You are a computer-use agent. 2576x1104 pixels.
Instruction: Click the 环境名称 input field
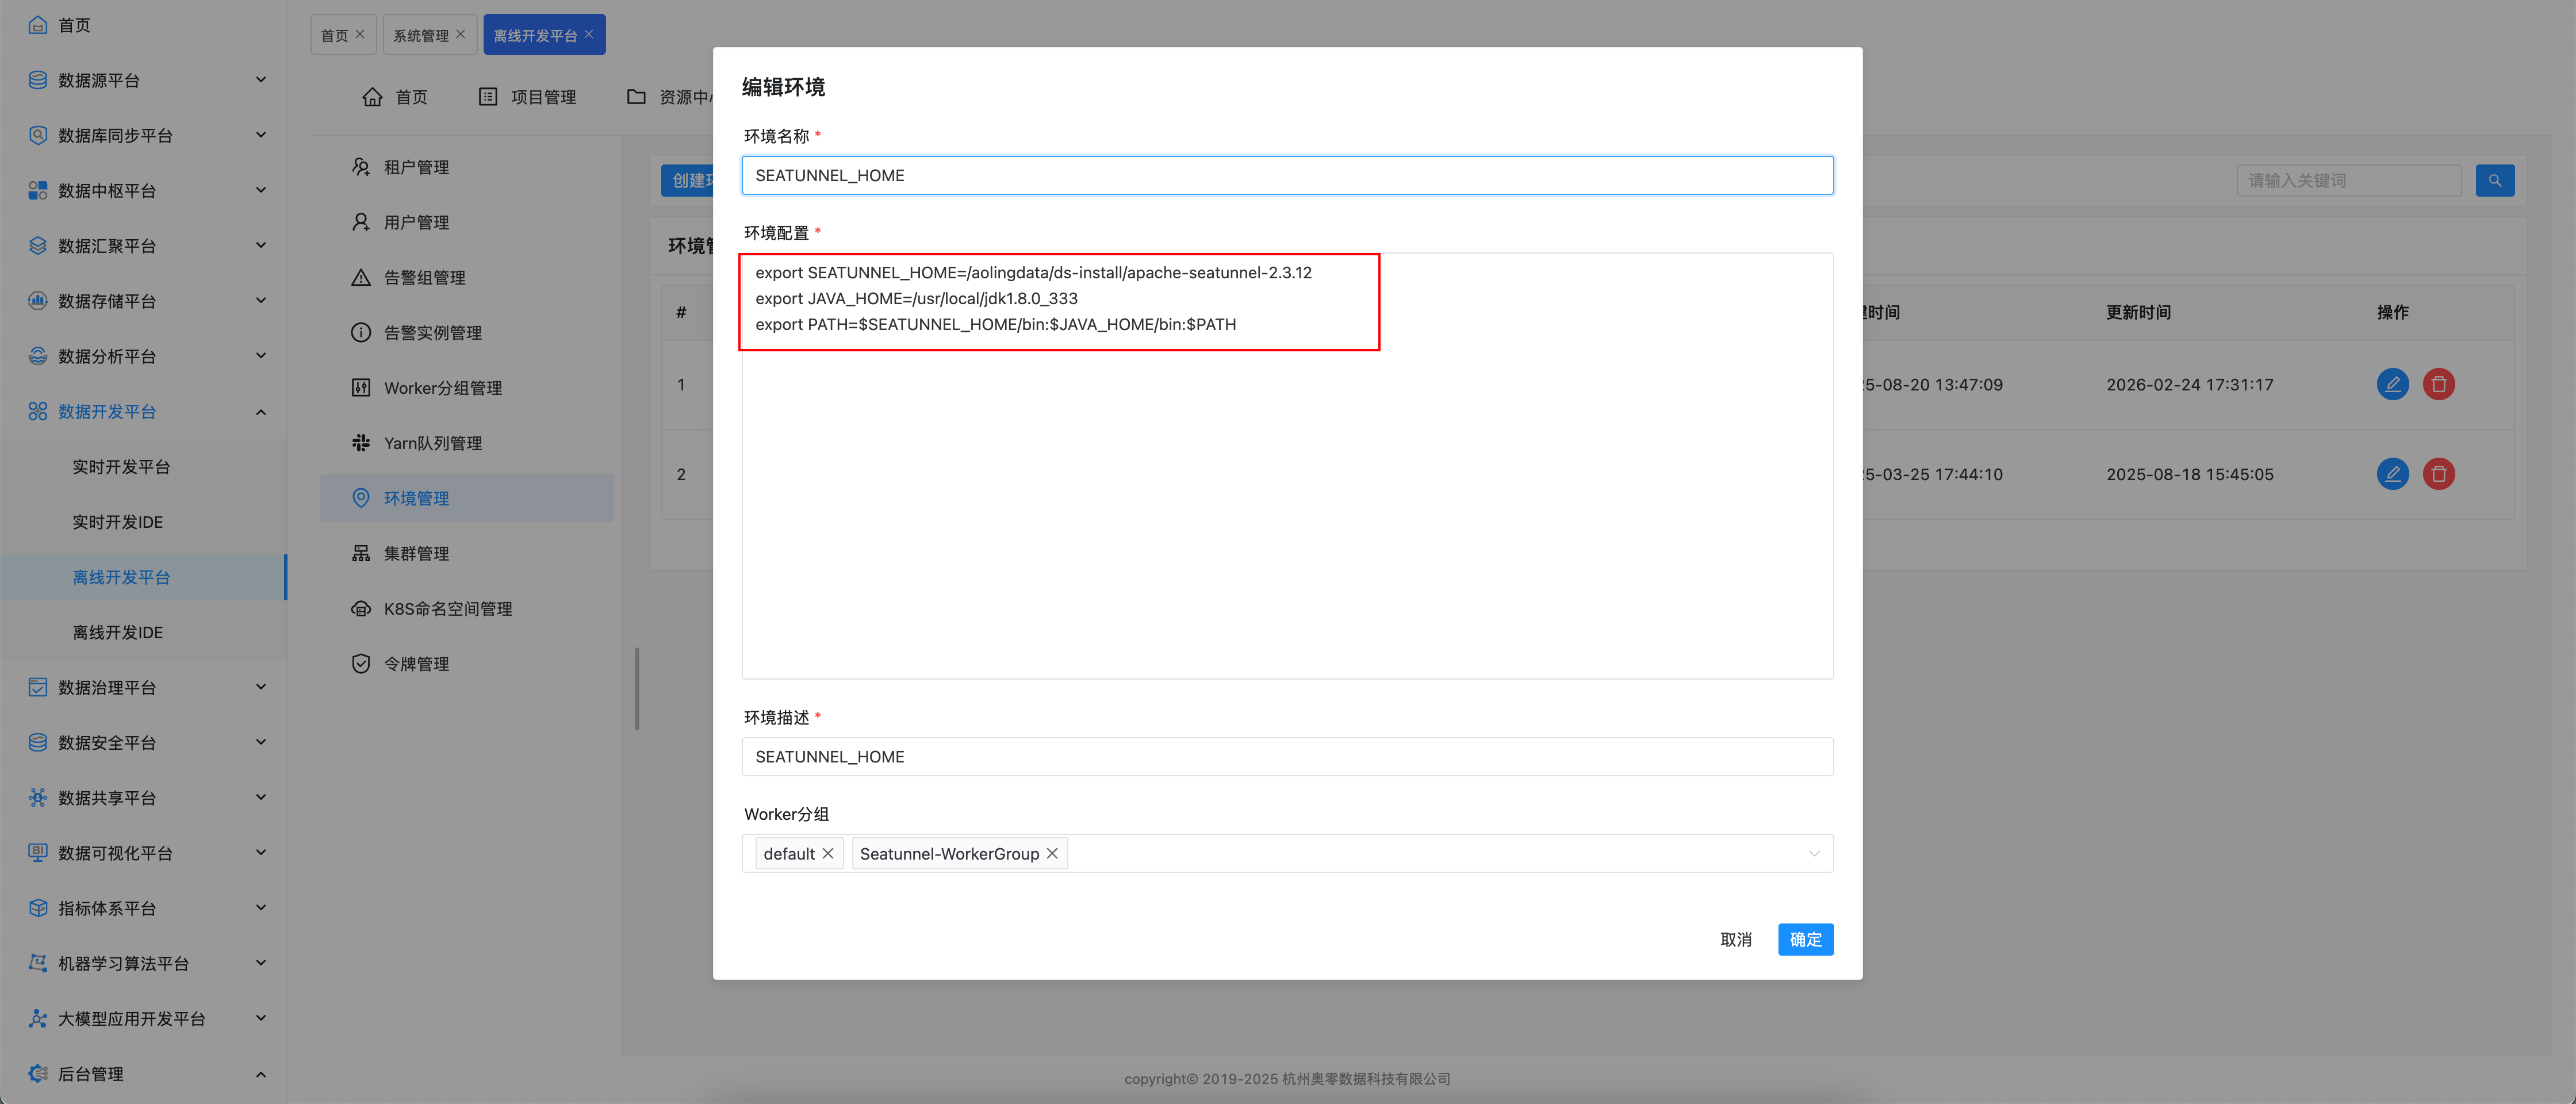(x=1286, y=176)
